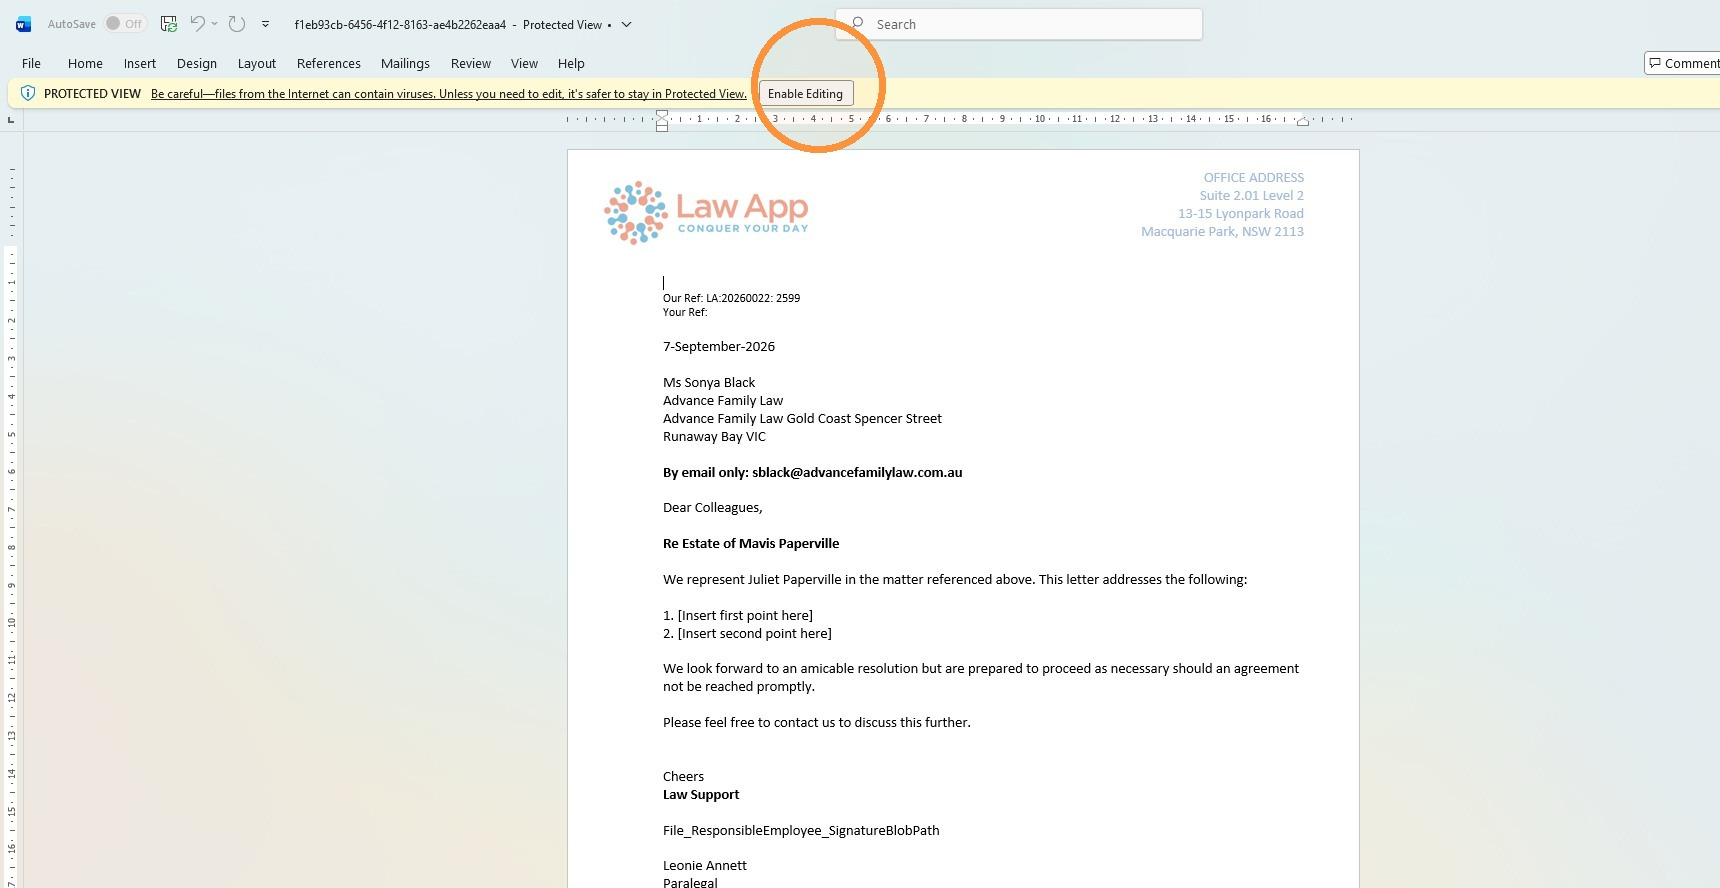
Task: Open the Layout tab
Action: 257,63
